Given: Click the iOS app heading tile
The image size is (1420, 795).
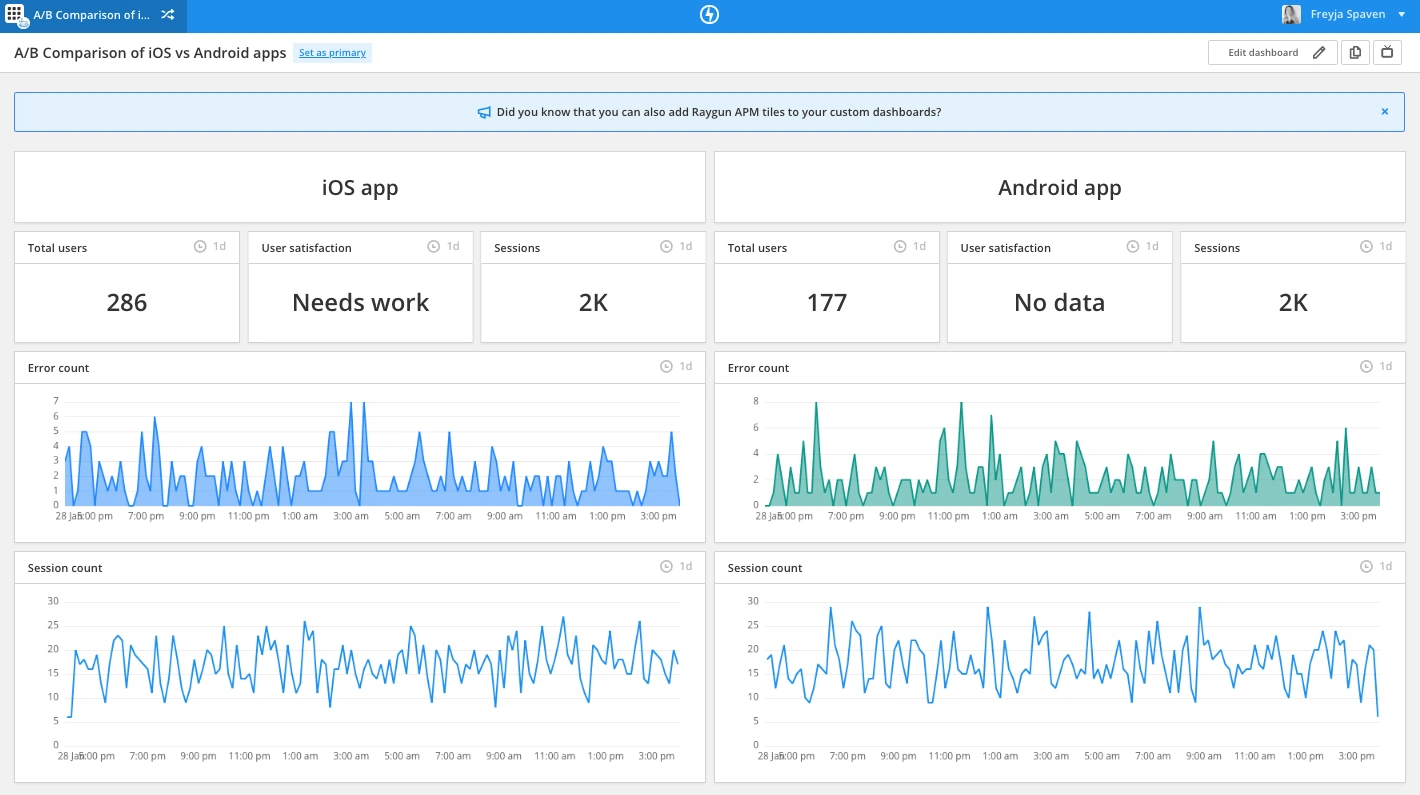Looking at the screenshot, I should pos(360,187).
